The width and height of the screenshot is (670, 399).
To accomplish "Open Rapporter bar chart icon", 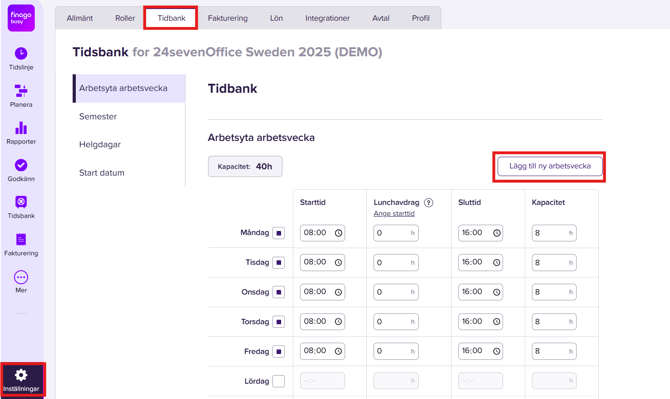I will tap(21, 128).
